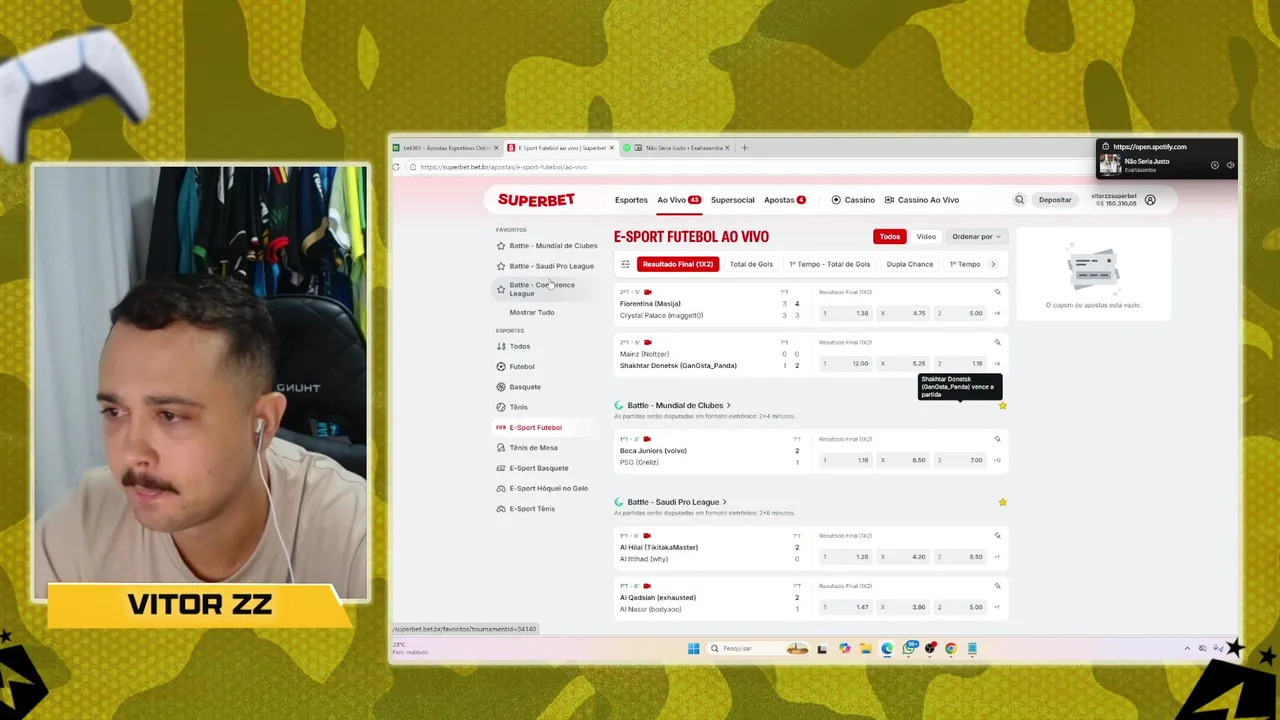Screen dimensions: 1280x720
Task: Expand Battle - Saudi Pro League chevron
Action: point(724,502)
